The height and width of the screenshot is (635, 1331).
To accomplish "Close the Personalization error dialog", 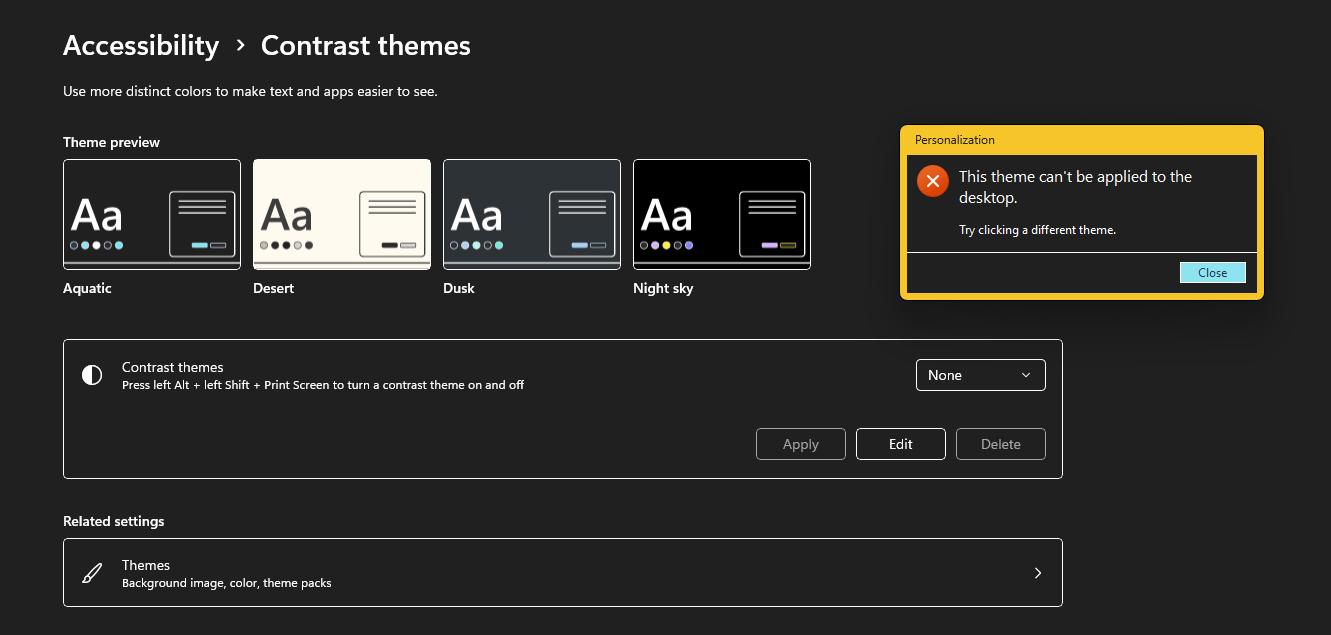I will 1213,273.
